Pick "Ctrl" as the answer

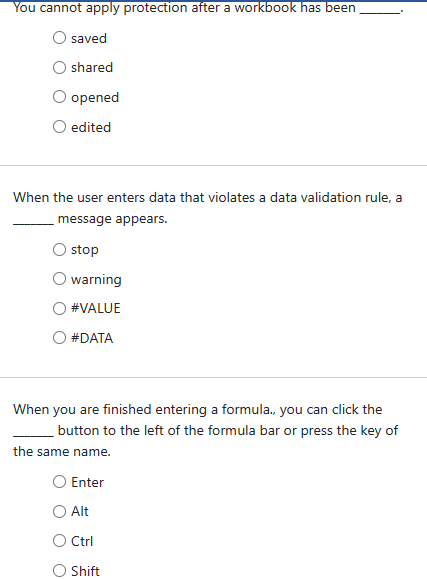pyautogui.click(x=59, y=541)
